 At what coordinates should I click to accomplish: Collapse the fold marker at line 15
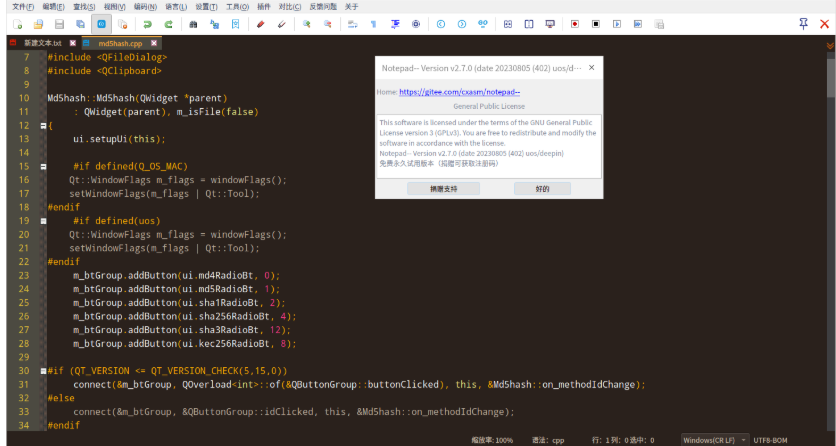coord(43,167)
